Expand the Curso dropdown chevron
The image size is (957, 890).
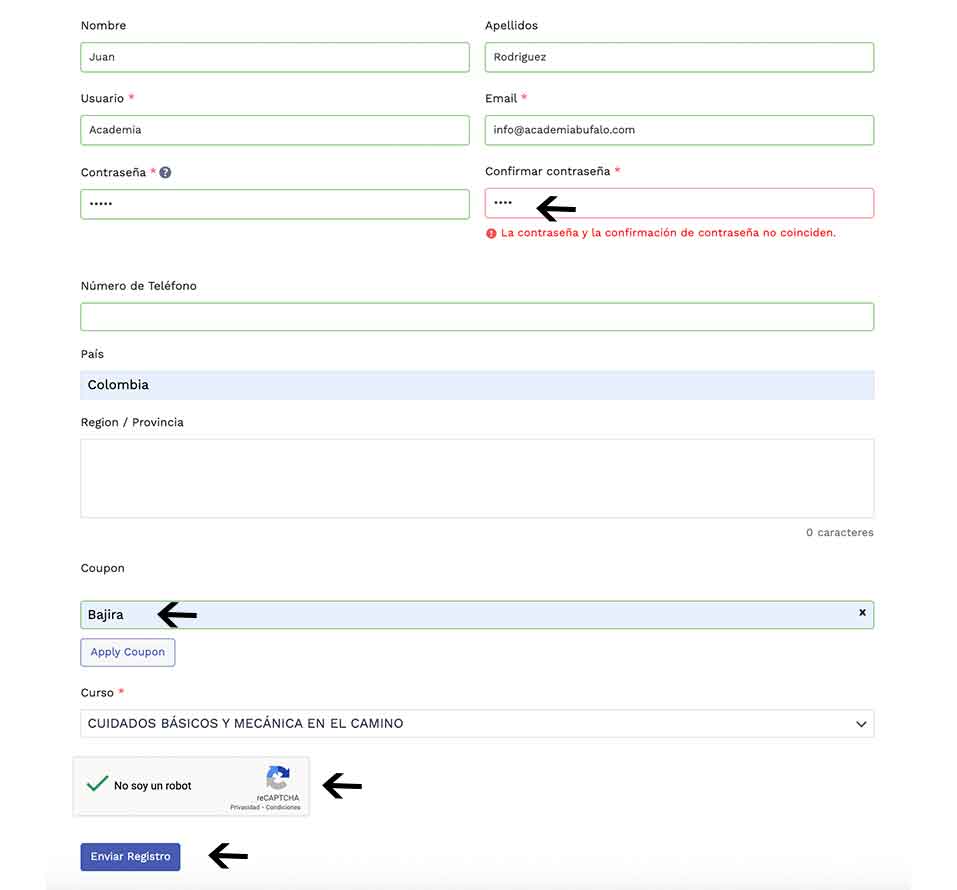861,724
